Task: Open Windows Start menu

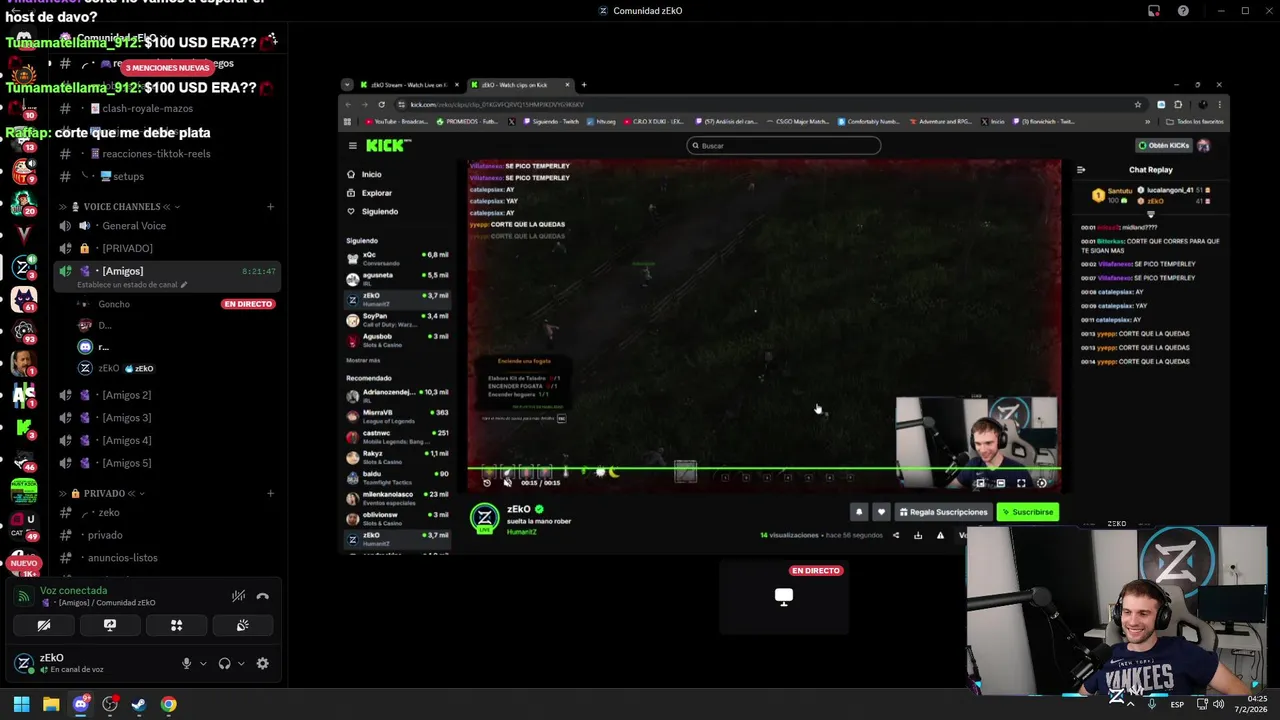Action: 21,704
